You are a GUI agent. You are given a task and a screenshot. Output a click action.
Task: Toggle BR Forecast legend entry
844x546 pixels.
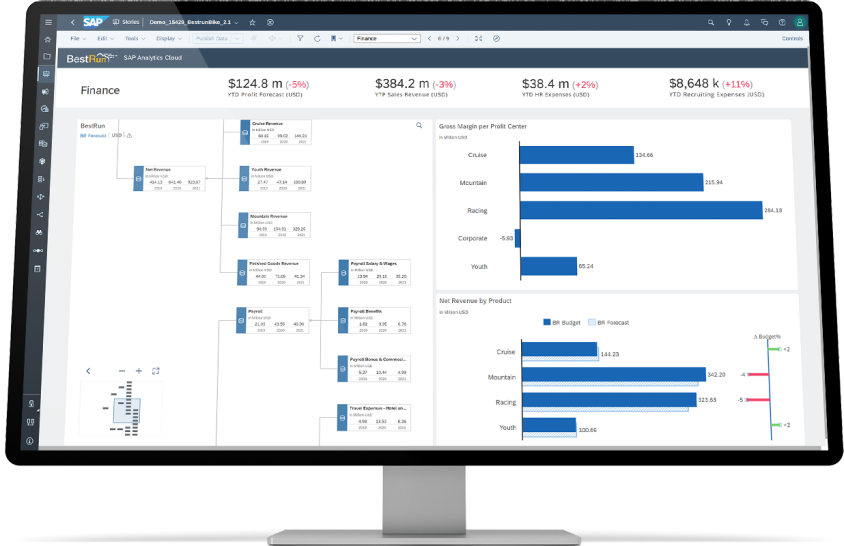click(x=609, y=323)
